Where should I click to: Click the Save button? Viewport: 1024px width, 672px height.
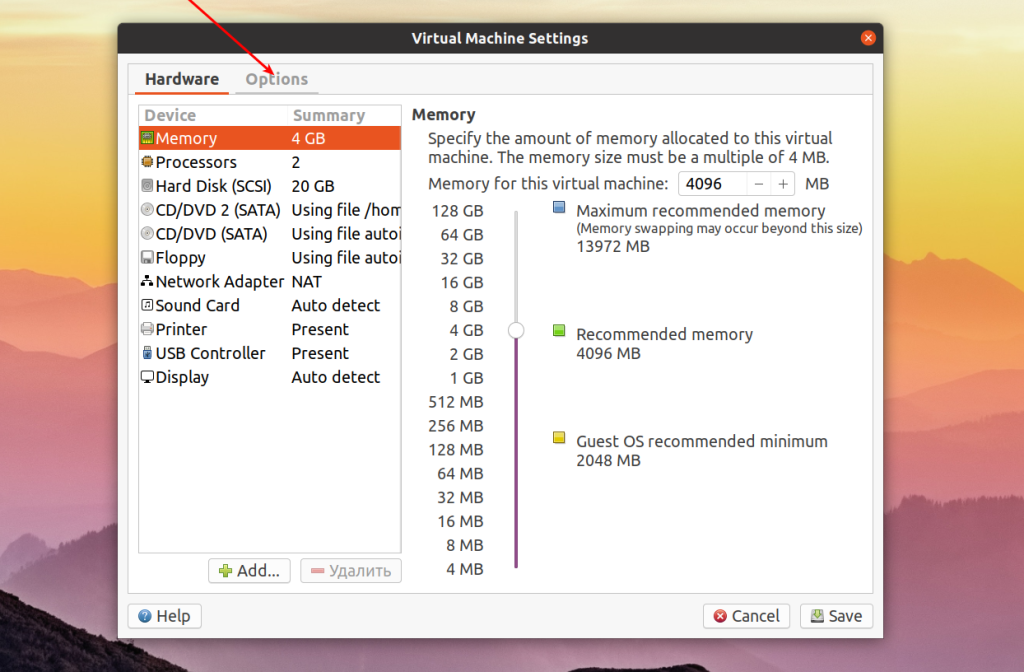point(837,616)
